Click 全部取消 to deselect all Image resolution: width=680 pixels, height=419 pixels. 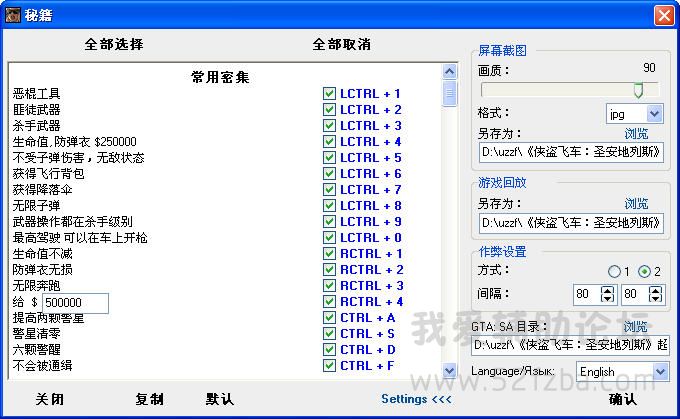[341, 44]
